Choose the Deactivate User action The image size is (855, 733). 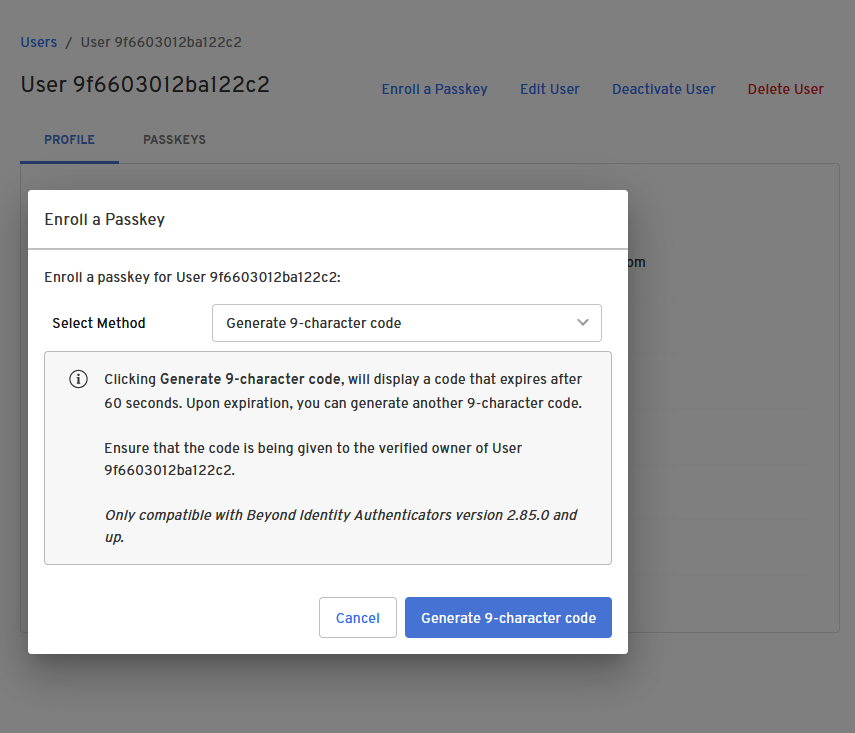pyautogui.click(x=663, y=89)
